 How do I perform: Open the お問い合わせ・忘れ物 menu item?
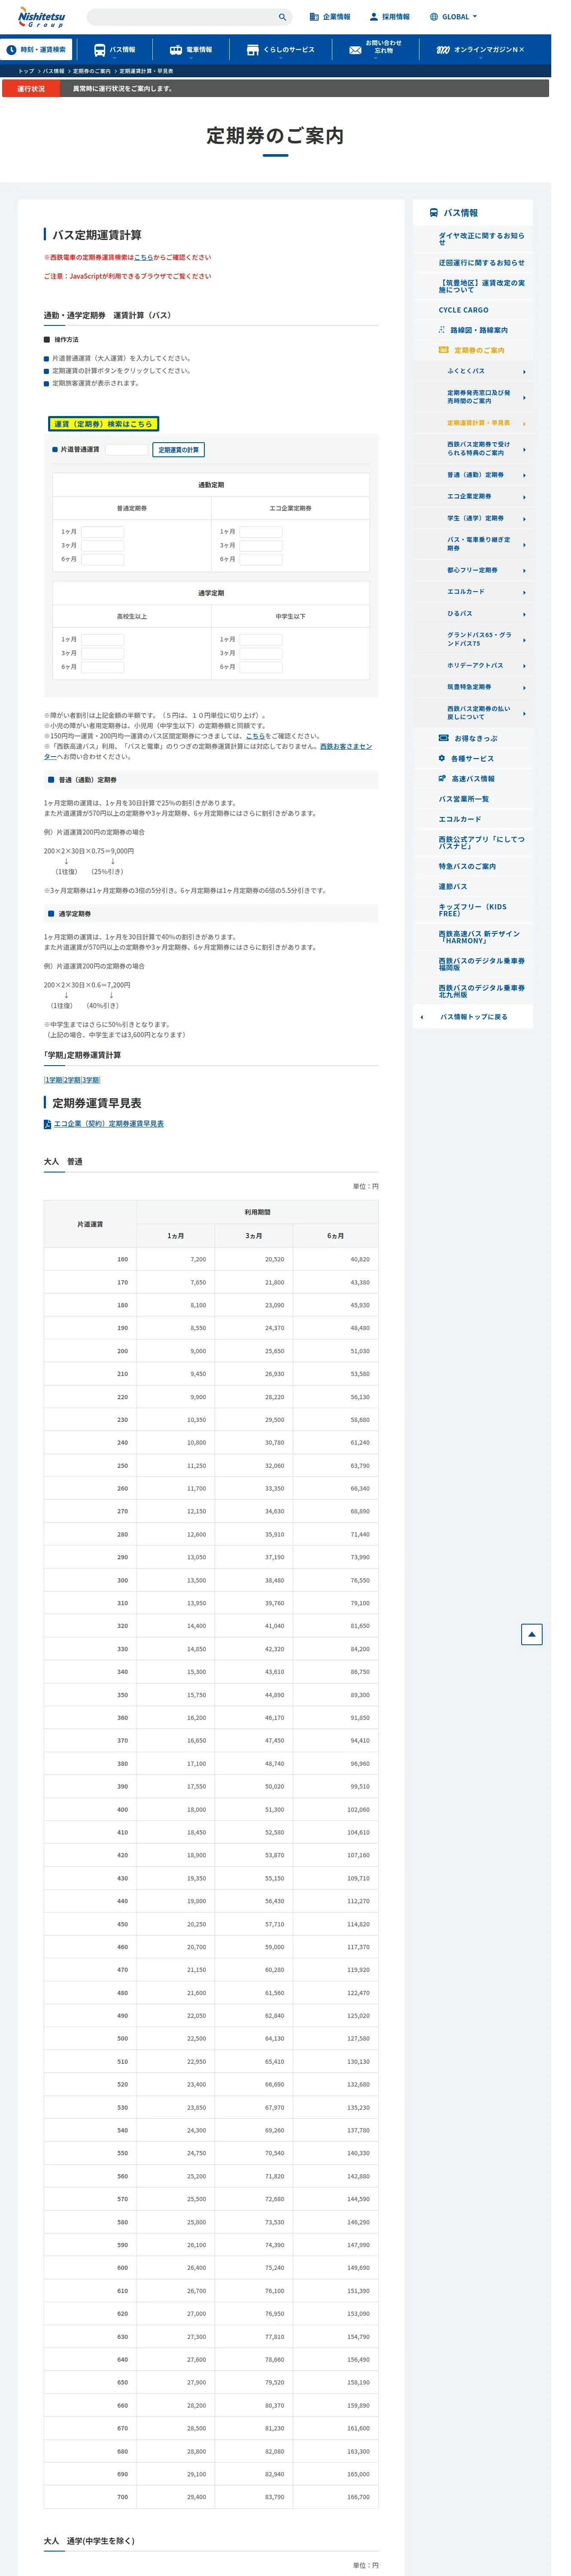click(x=376, y=49)
